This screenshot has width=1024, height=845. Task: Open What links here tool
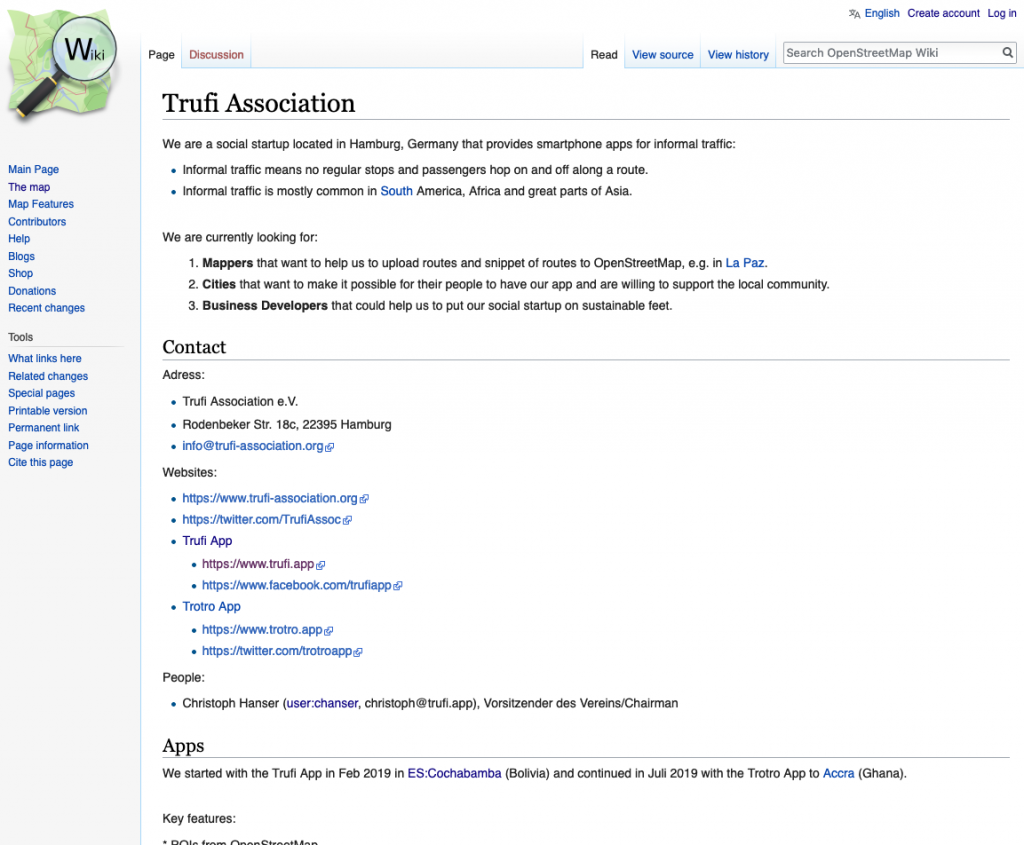[x=44, y=358]
